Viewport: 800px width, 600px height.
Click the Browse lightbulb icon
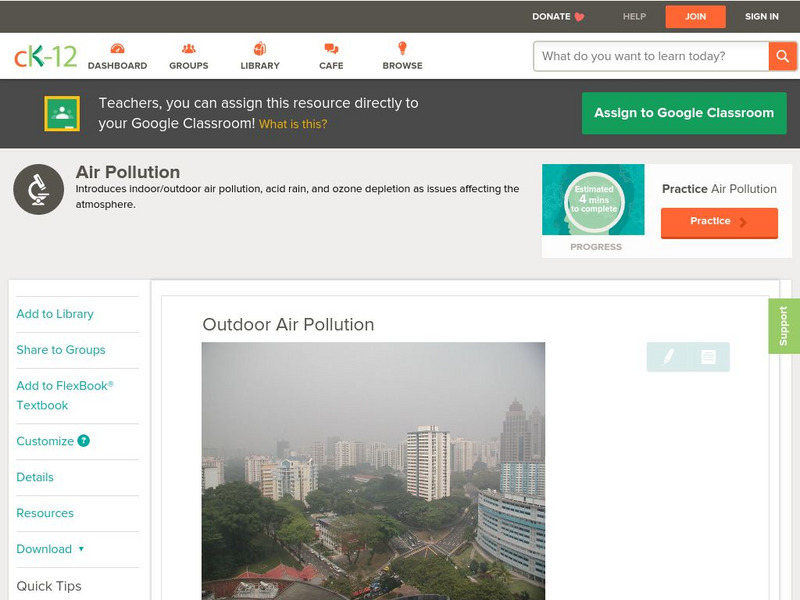[402, 49]
